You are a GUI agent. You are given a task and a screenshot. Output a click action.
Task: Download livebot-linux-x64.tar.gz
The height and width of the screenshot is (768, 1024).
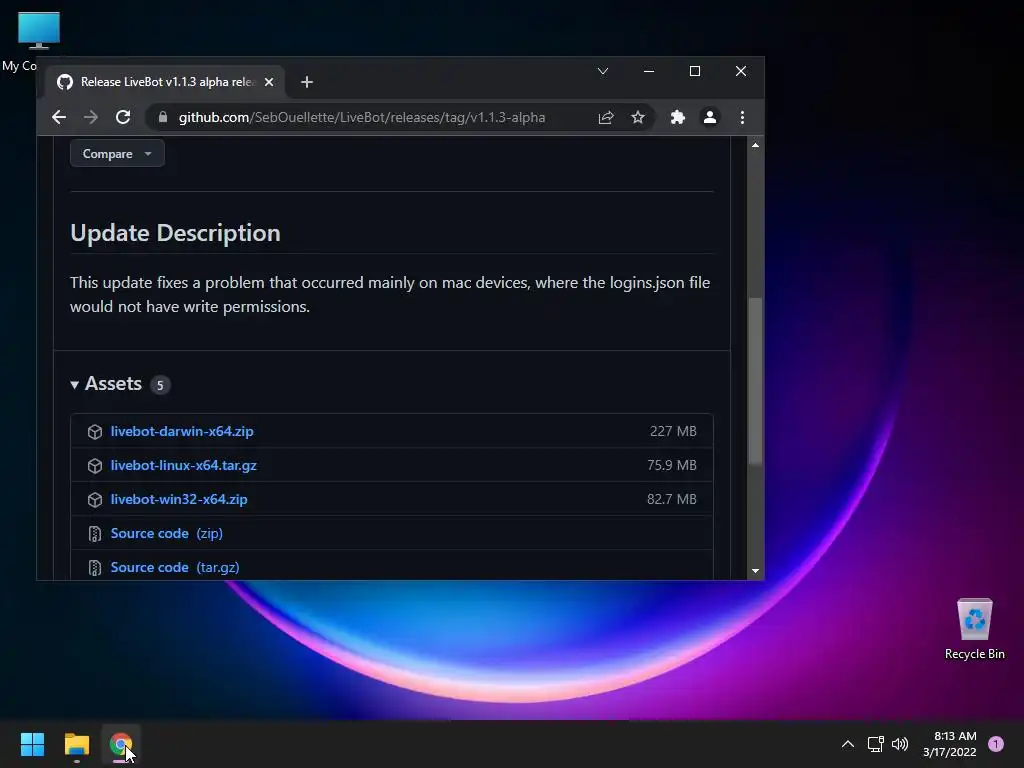click(184, 466)
